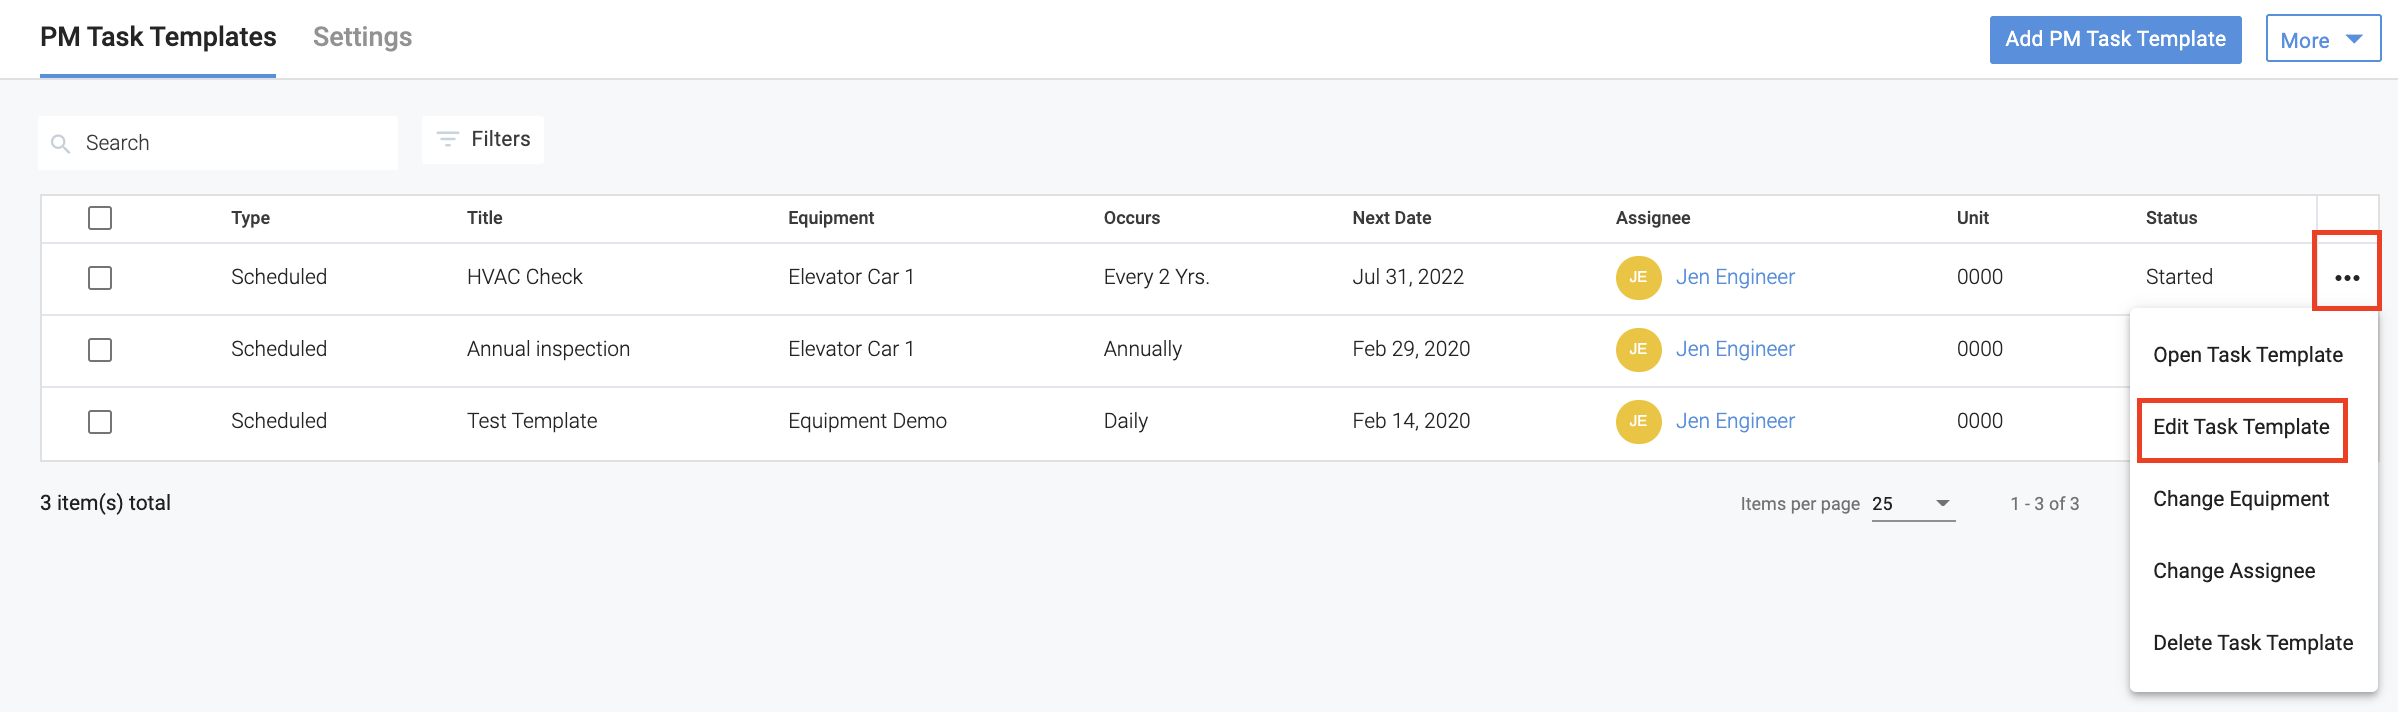Switch to the Settings tab
2398x712 pixels.
click(362, 37)
